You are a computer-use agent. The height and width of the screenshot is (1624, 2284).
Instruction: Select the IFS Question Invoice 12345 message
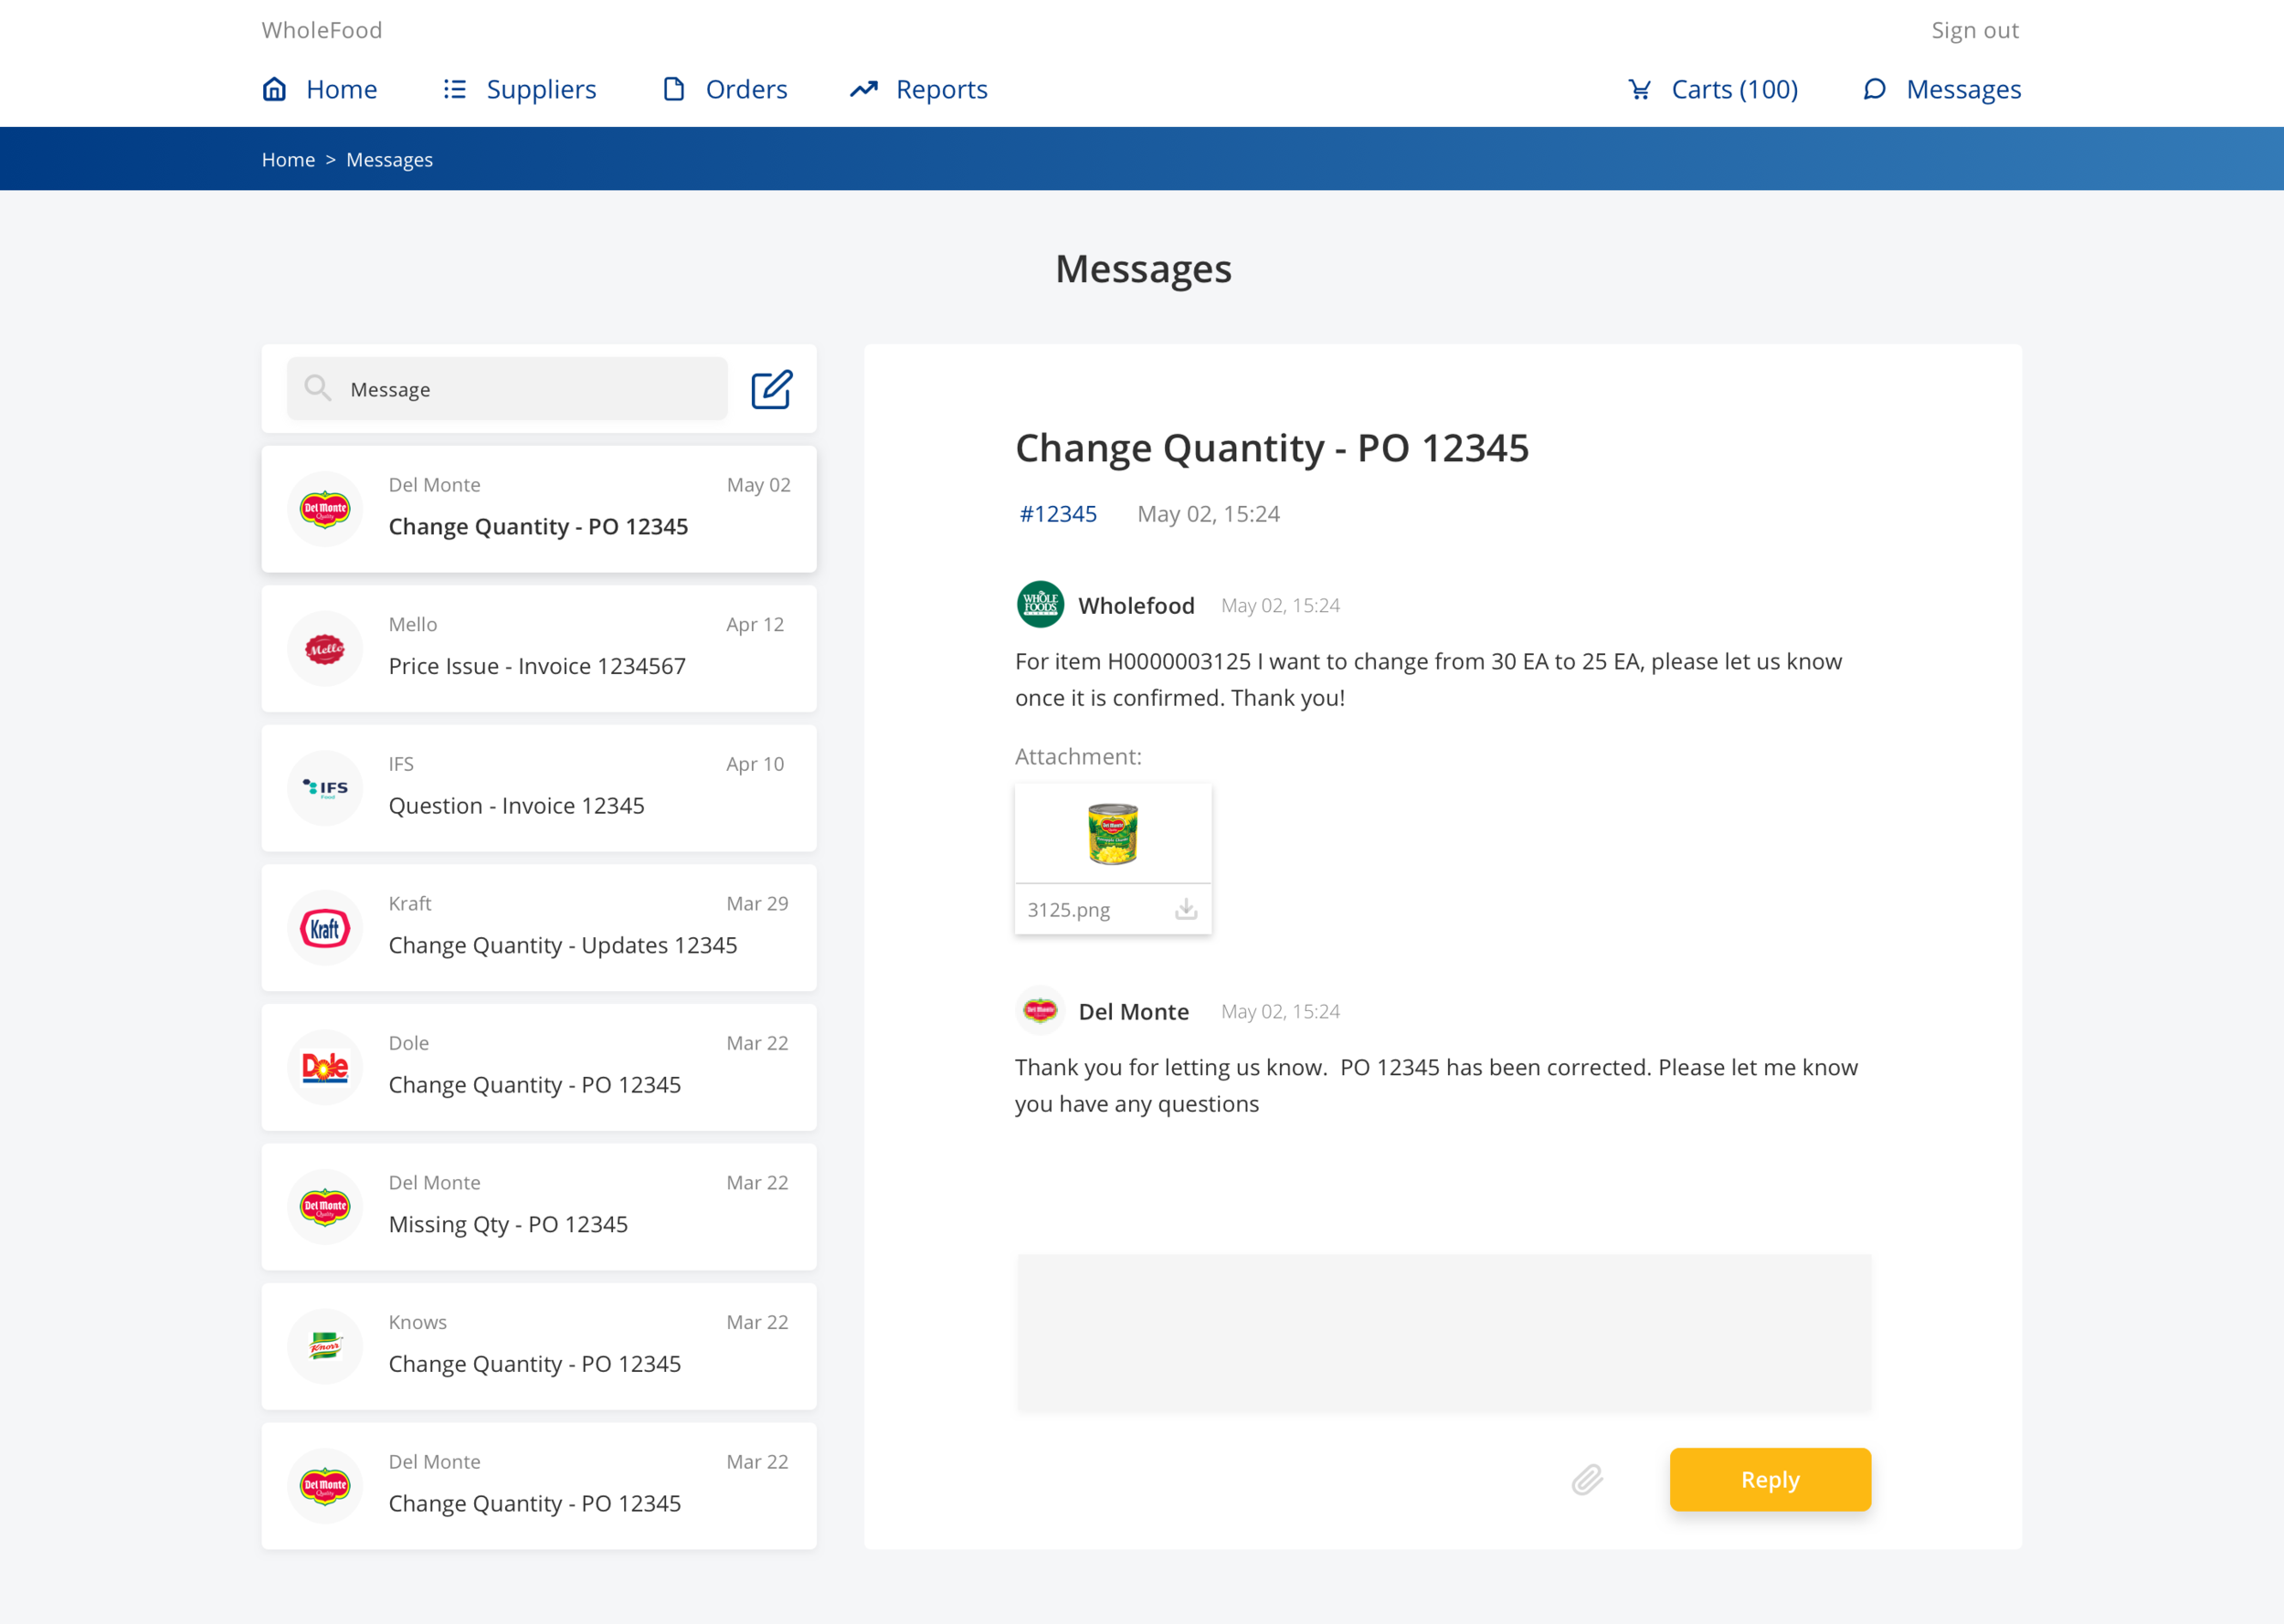[x=539, y=788]
